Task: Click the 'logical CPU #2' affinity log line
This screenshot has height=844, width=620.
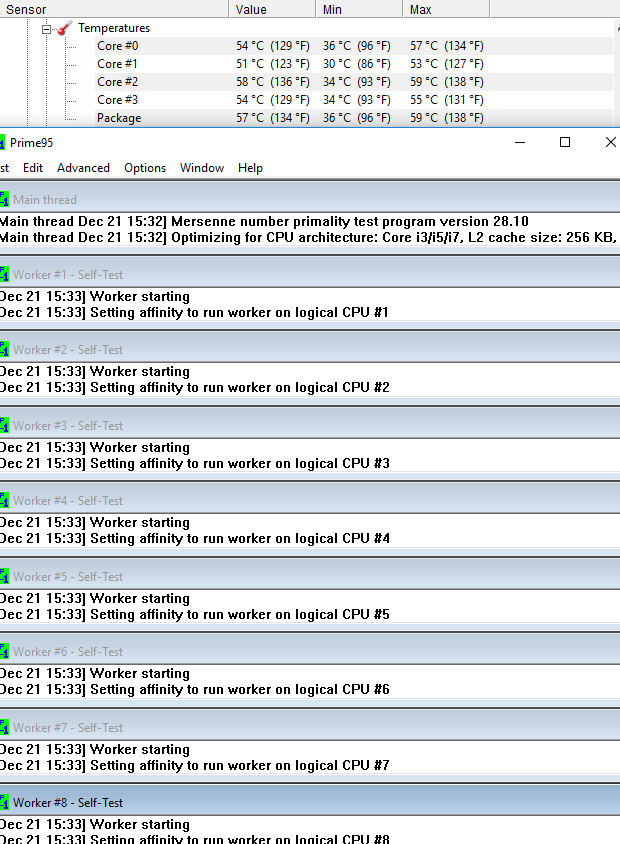Action: [x=194, y=388]
